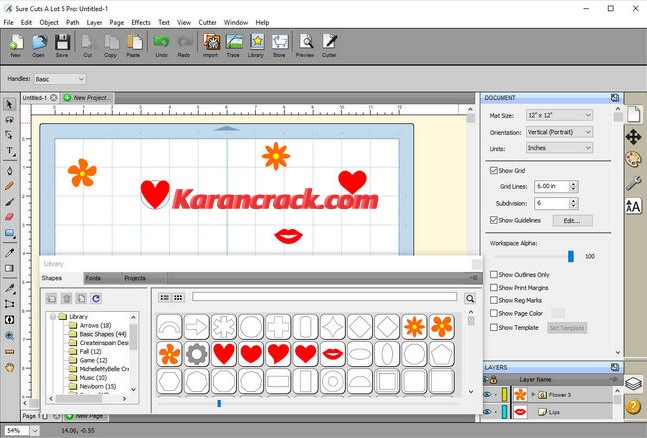
Task: Click the New document toolbar icon
Action: [x=16, y=45]
